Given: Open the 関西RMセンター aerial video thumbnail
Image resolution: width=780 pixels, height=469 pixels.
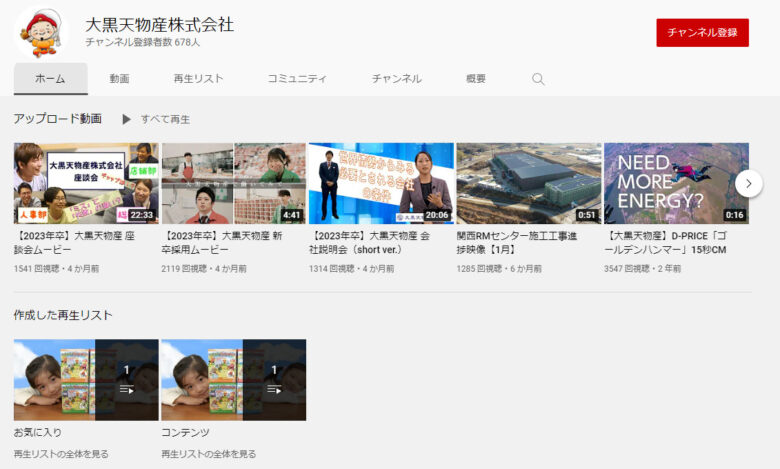Looking at the screenshot, I should click(x=529, y=184).
